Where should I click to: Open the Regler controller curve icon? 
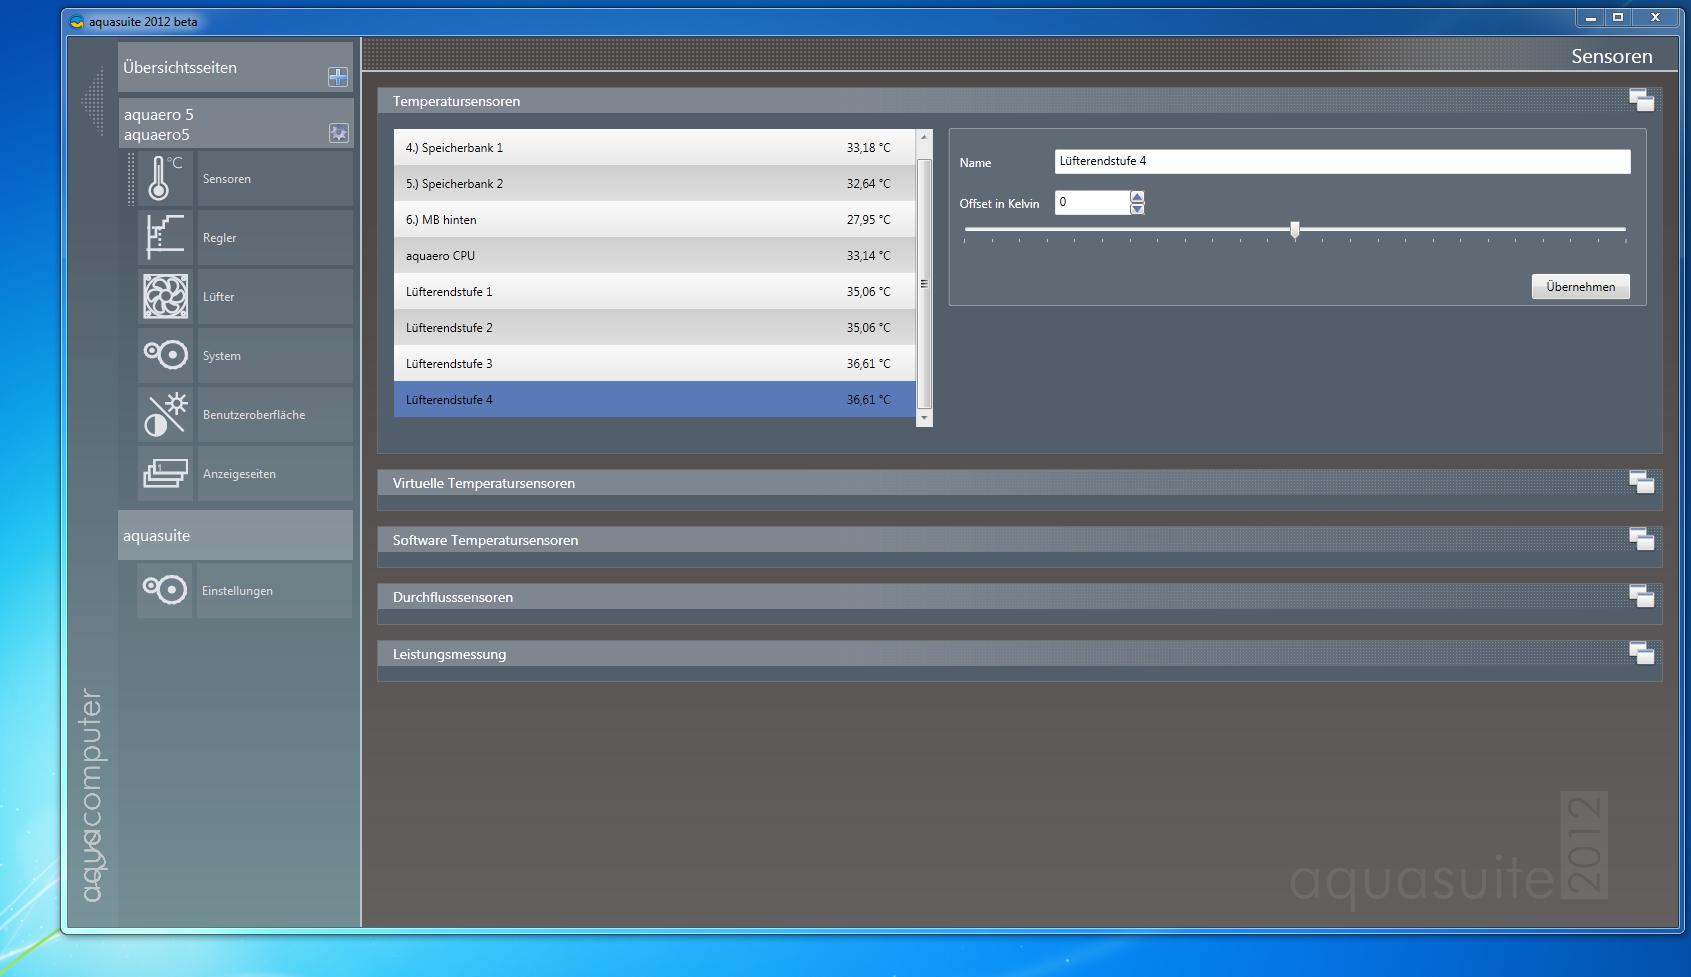pos(165,238)
